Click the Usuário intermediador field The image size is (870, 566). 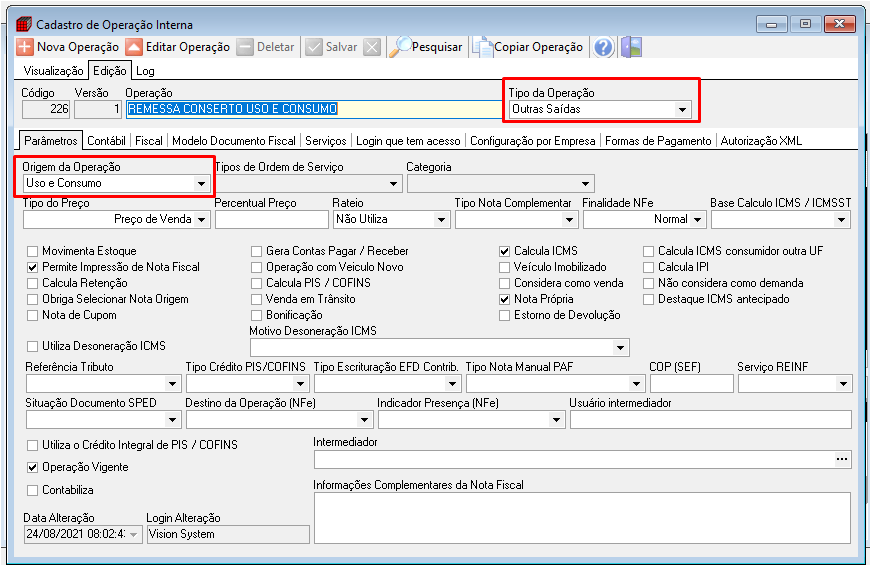[x=710, y=420]
